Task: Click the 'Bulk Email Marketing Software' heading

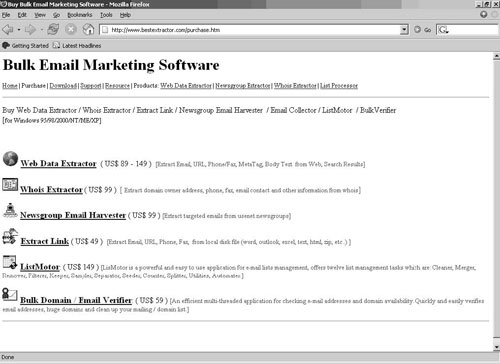Action: pos(111,65)
